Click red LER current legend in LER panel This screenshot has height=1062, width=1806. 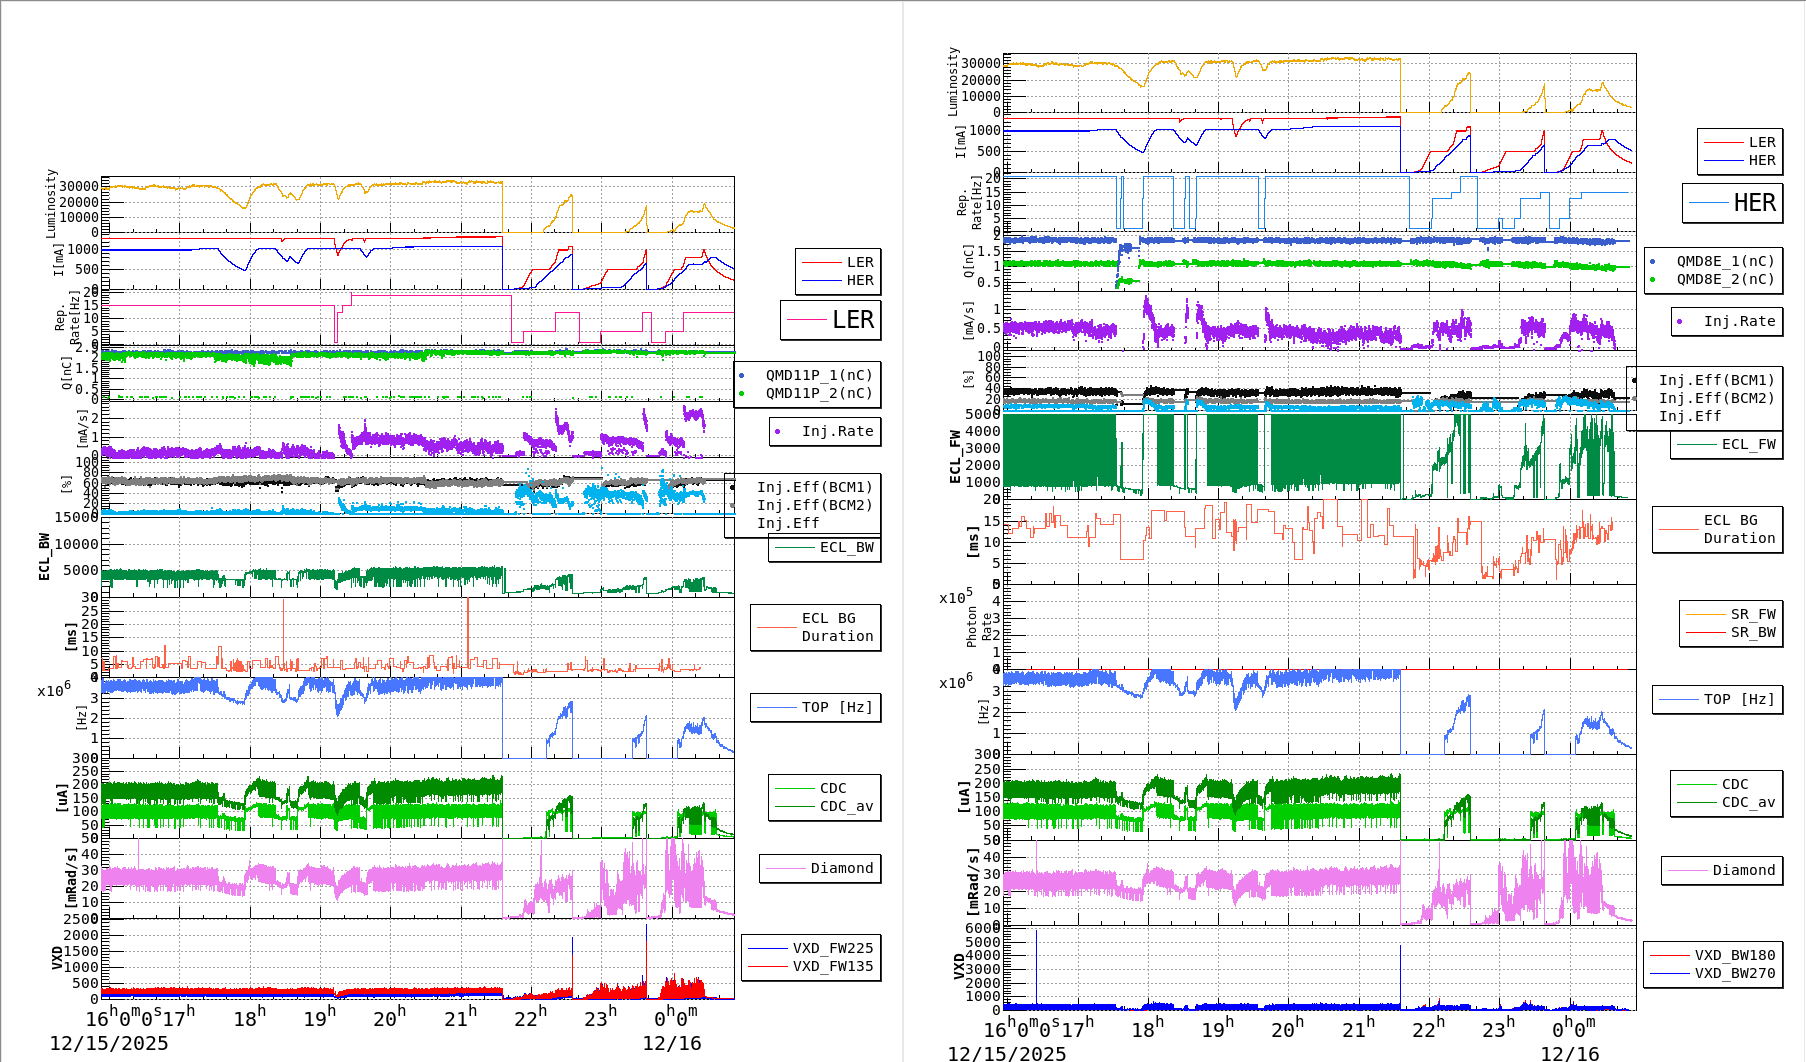(x=859, y=262)
